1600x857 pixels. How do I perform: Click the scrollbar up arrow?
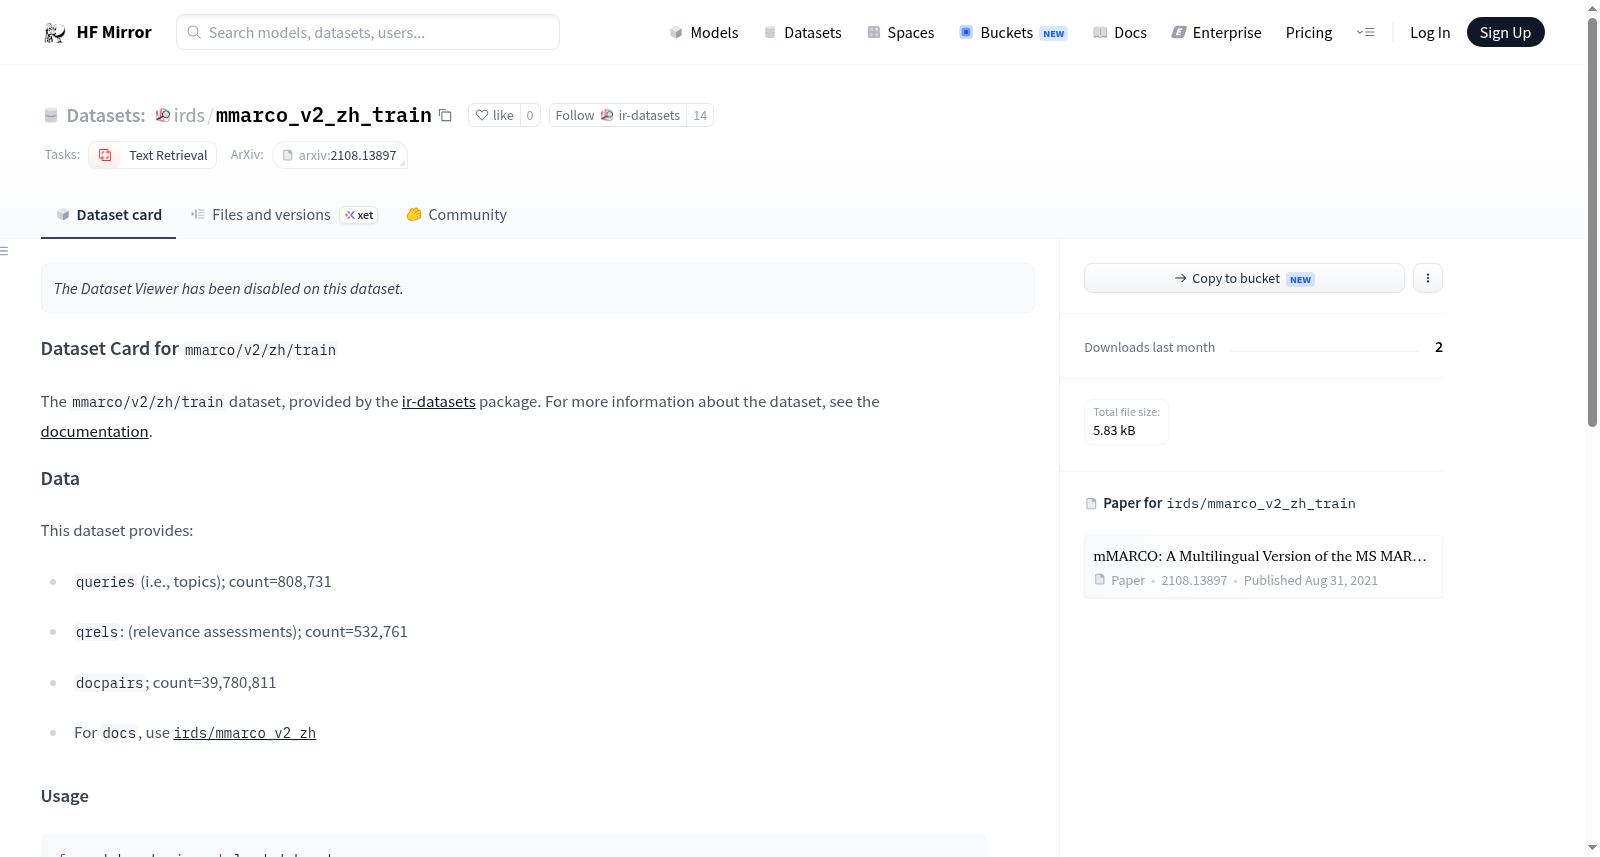tap(1592, 8)
